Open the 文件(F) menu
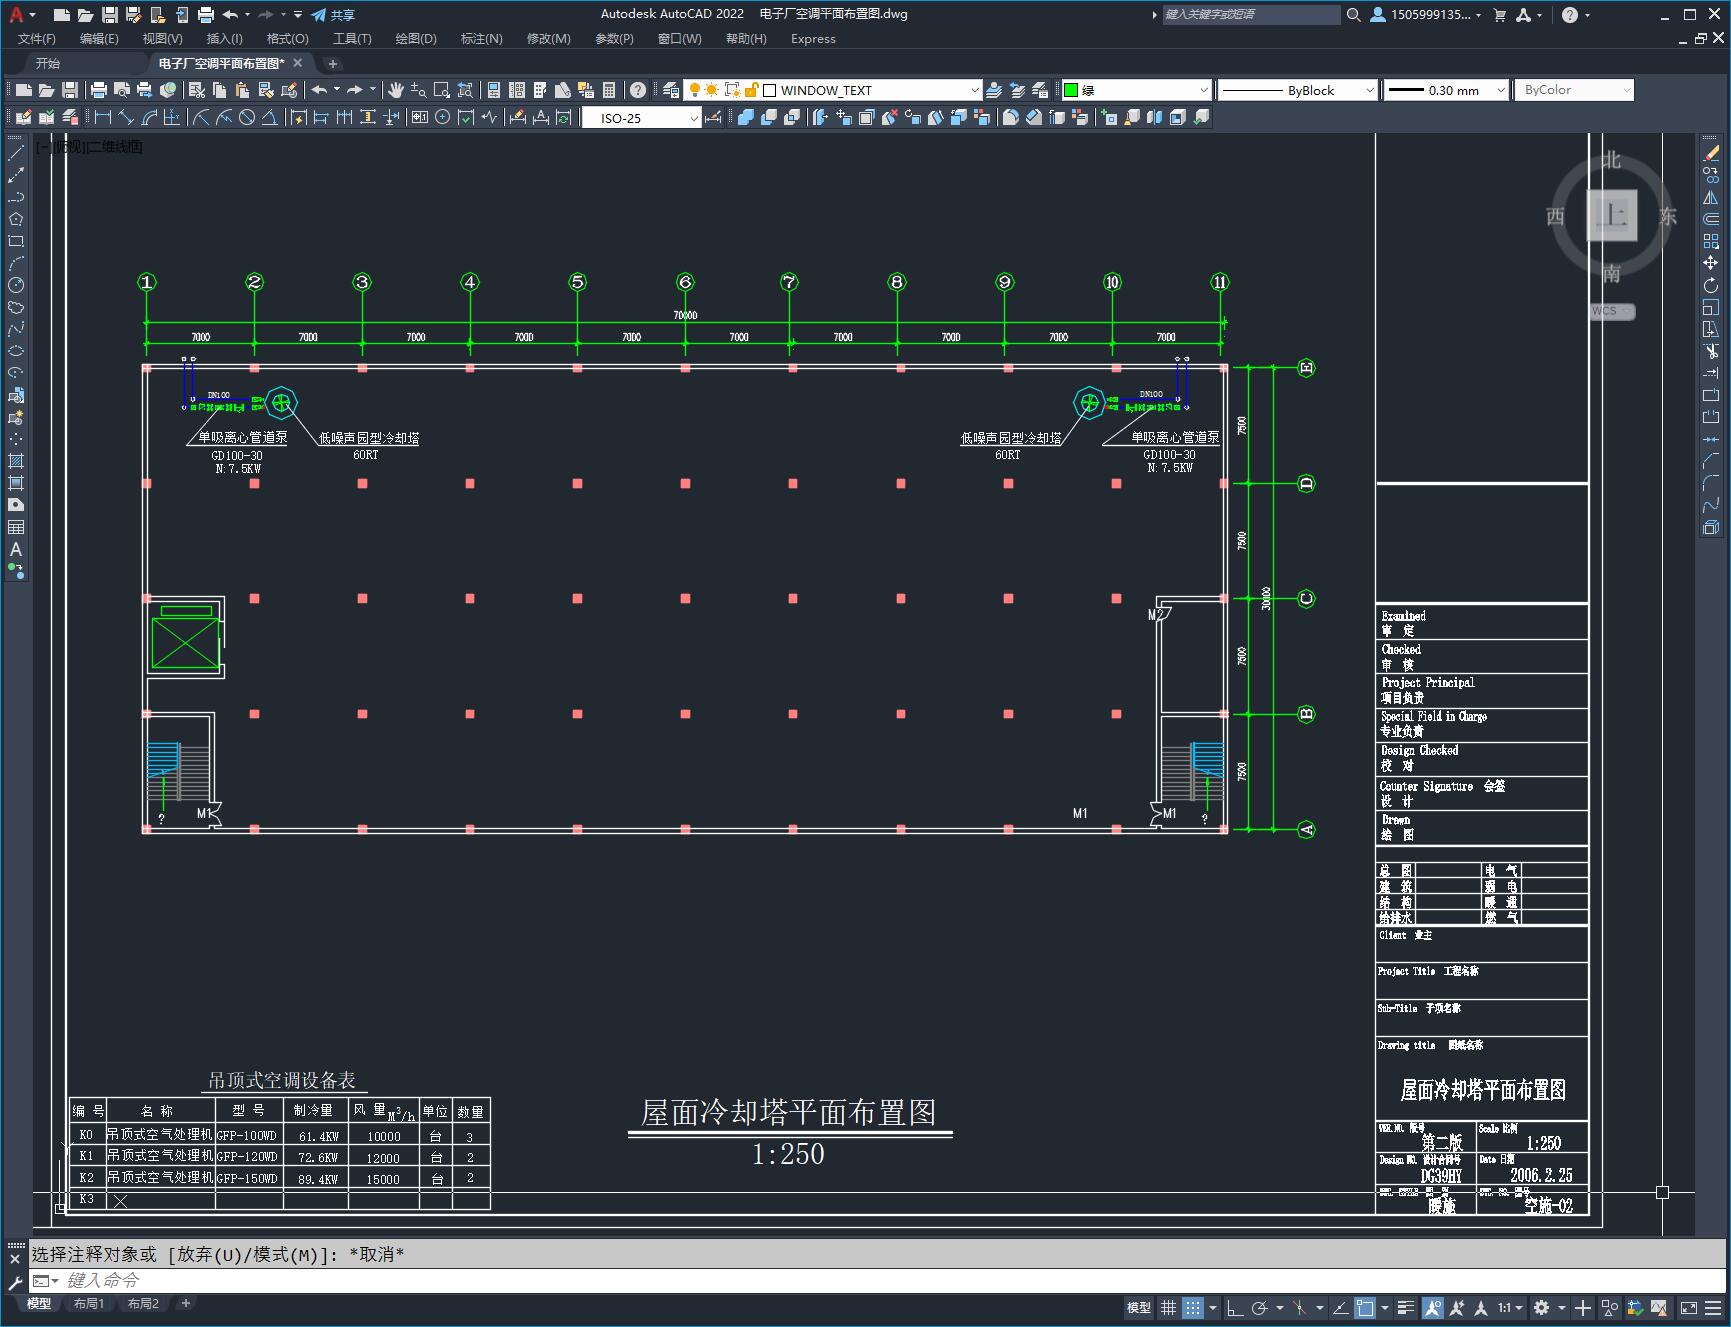The image size is (1731, 1327). pos(37,39)
